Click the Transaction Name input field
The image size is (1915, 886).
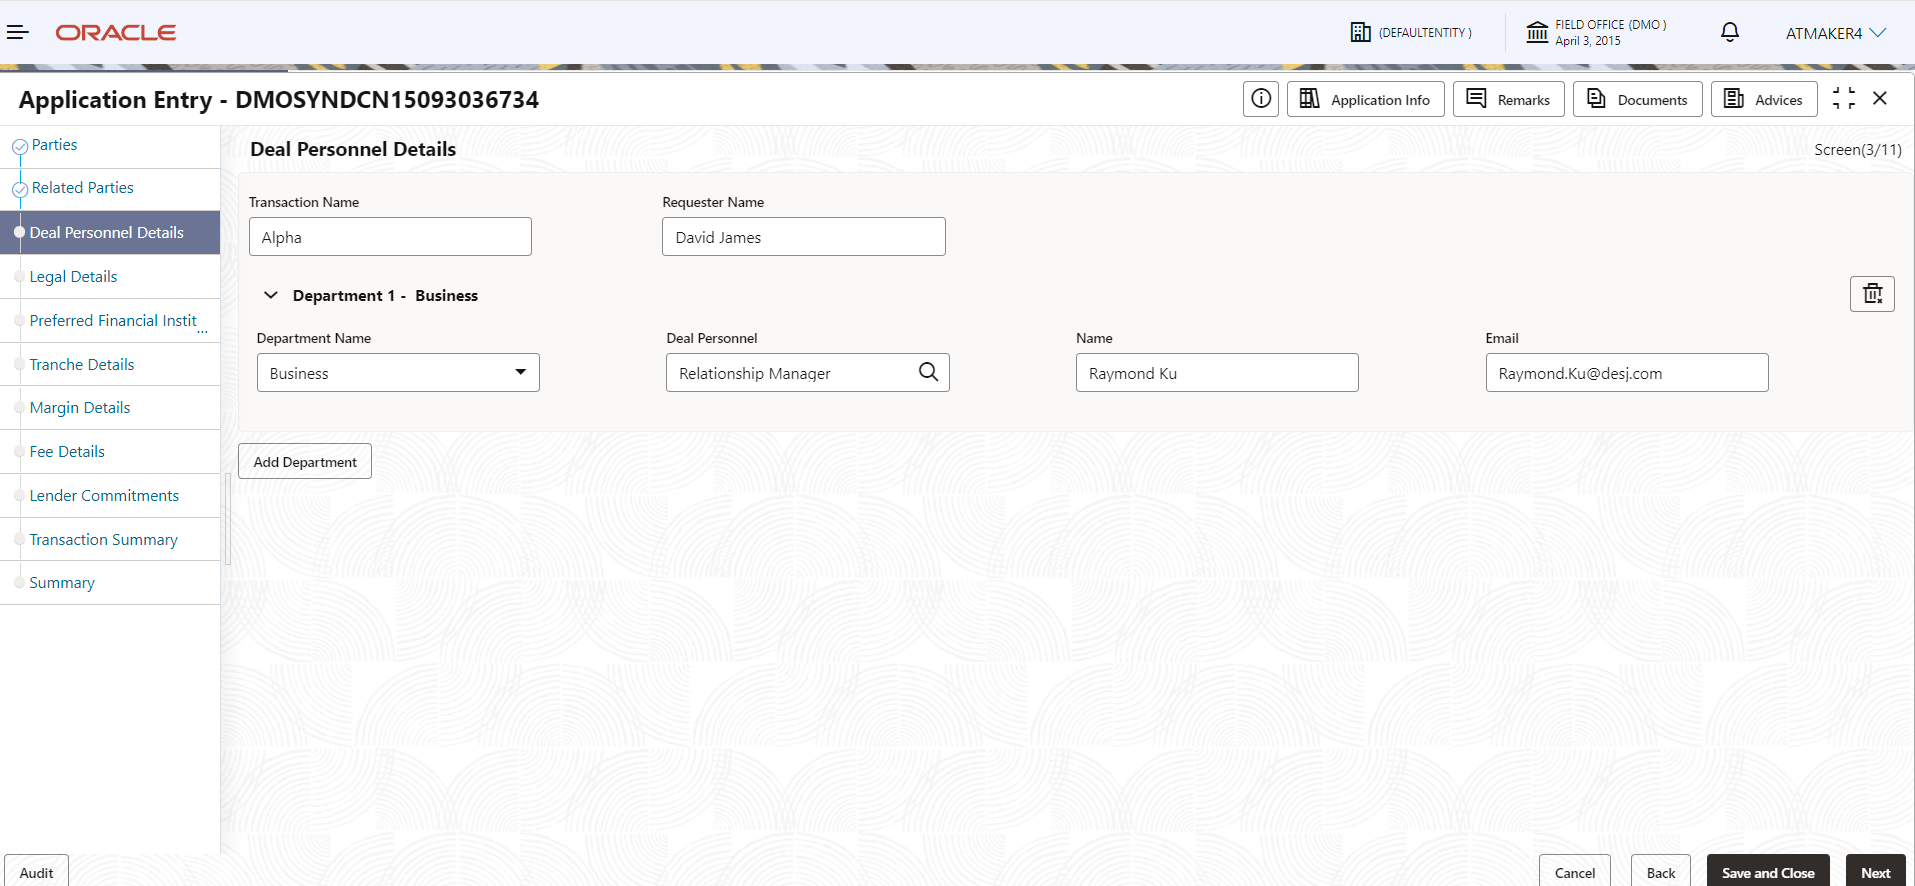390,237
